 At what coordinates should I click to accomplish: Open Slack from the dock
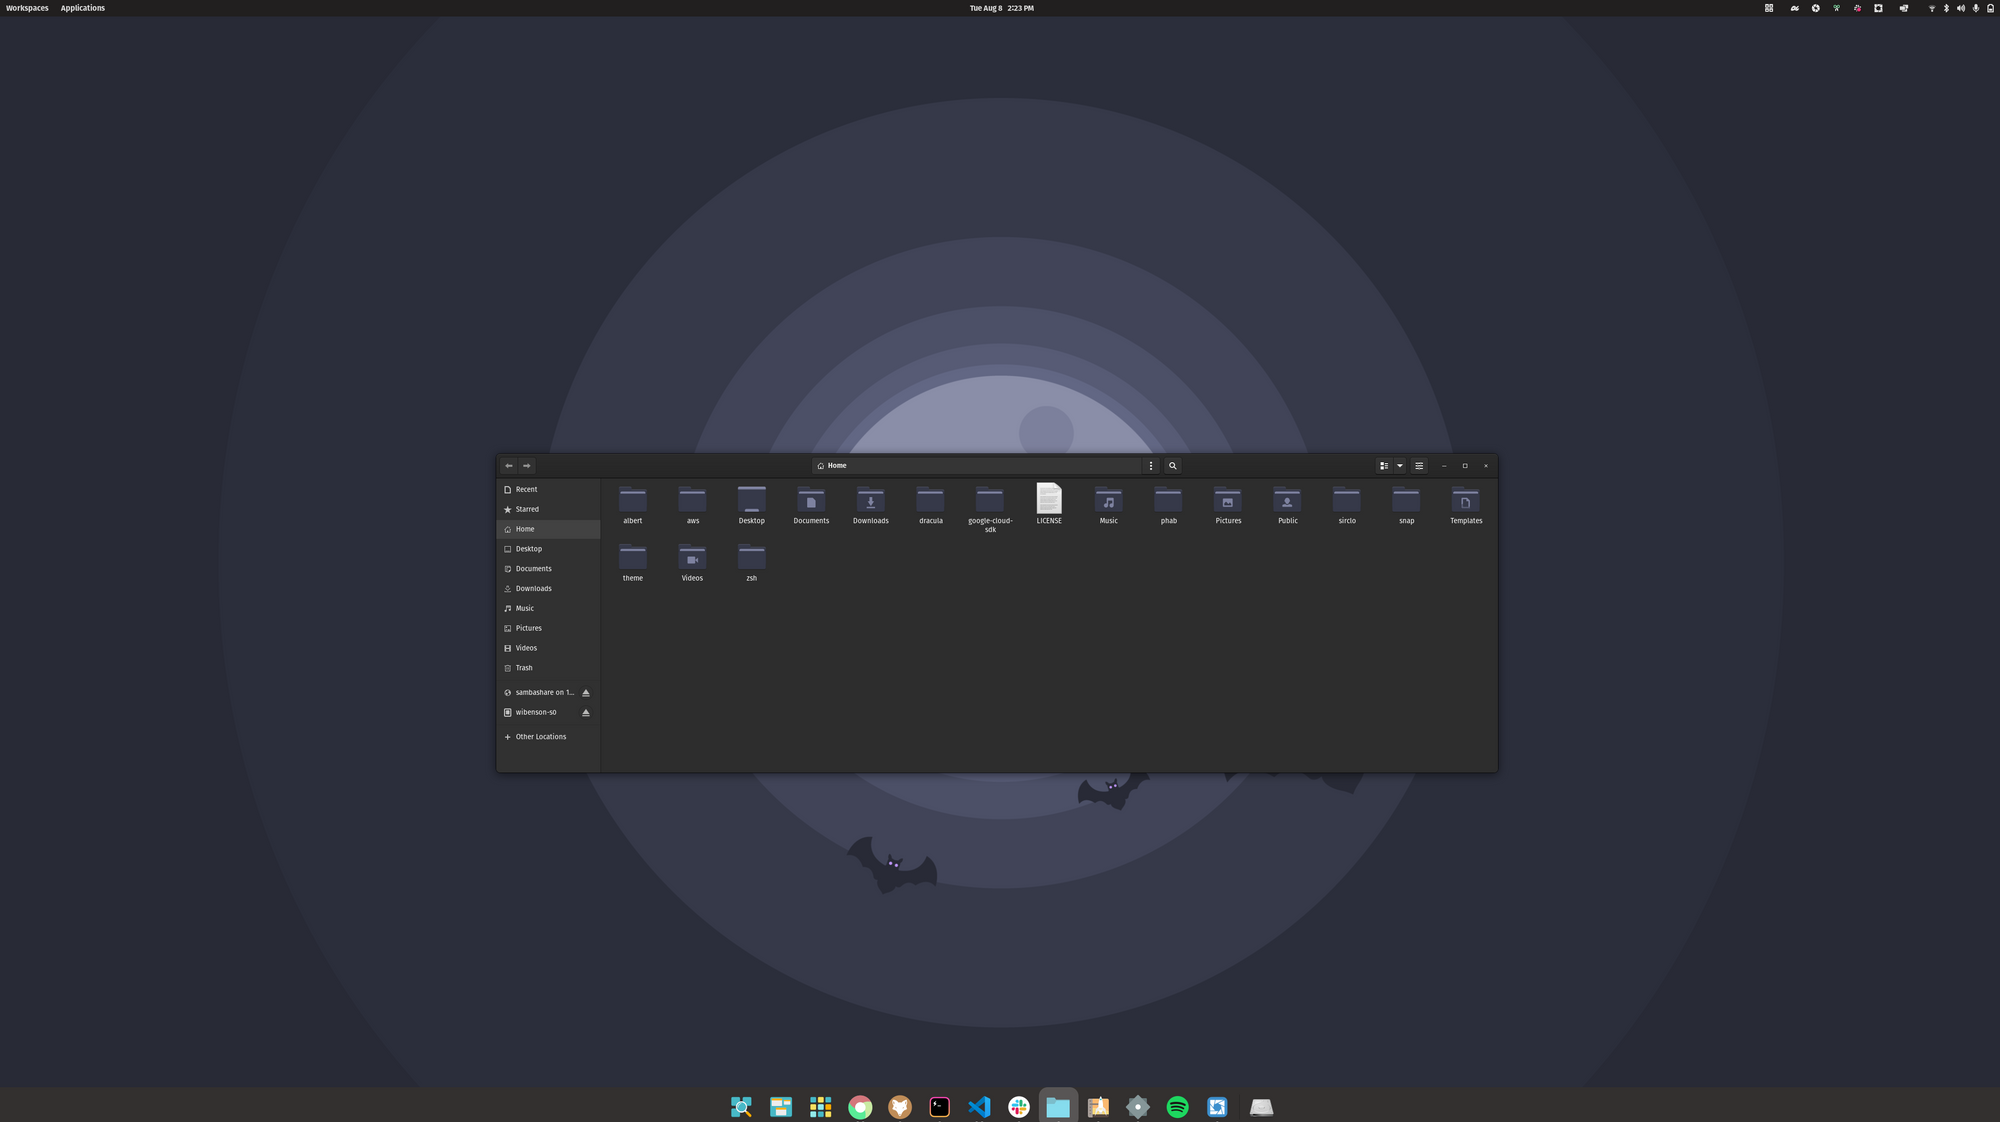[1019, 1107]
